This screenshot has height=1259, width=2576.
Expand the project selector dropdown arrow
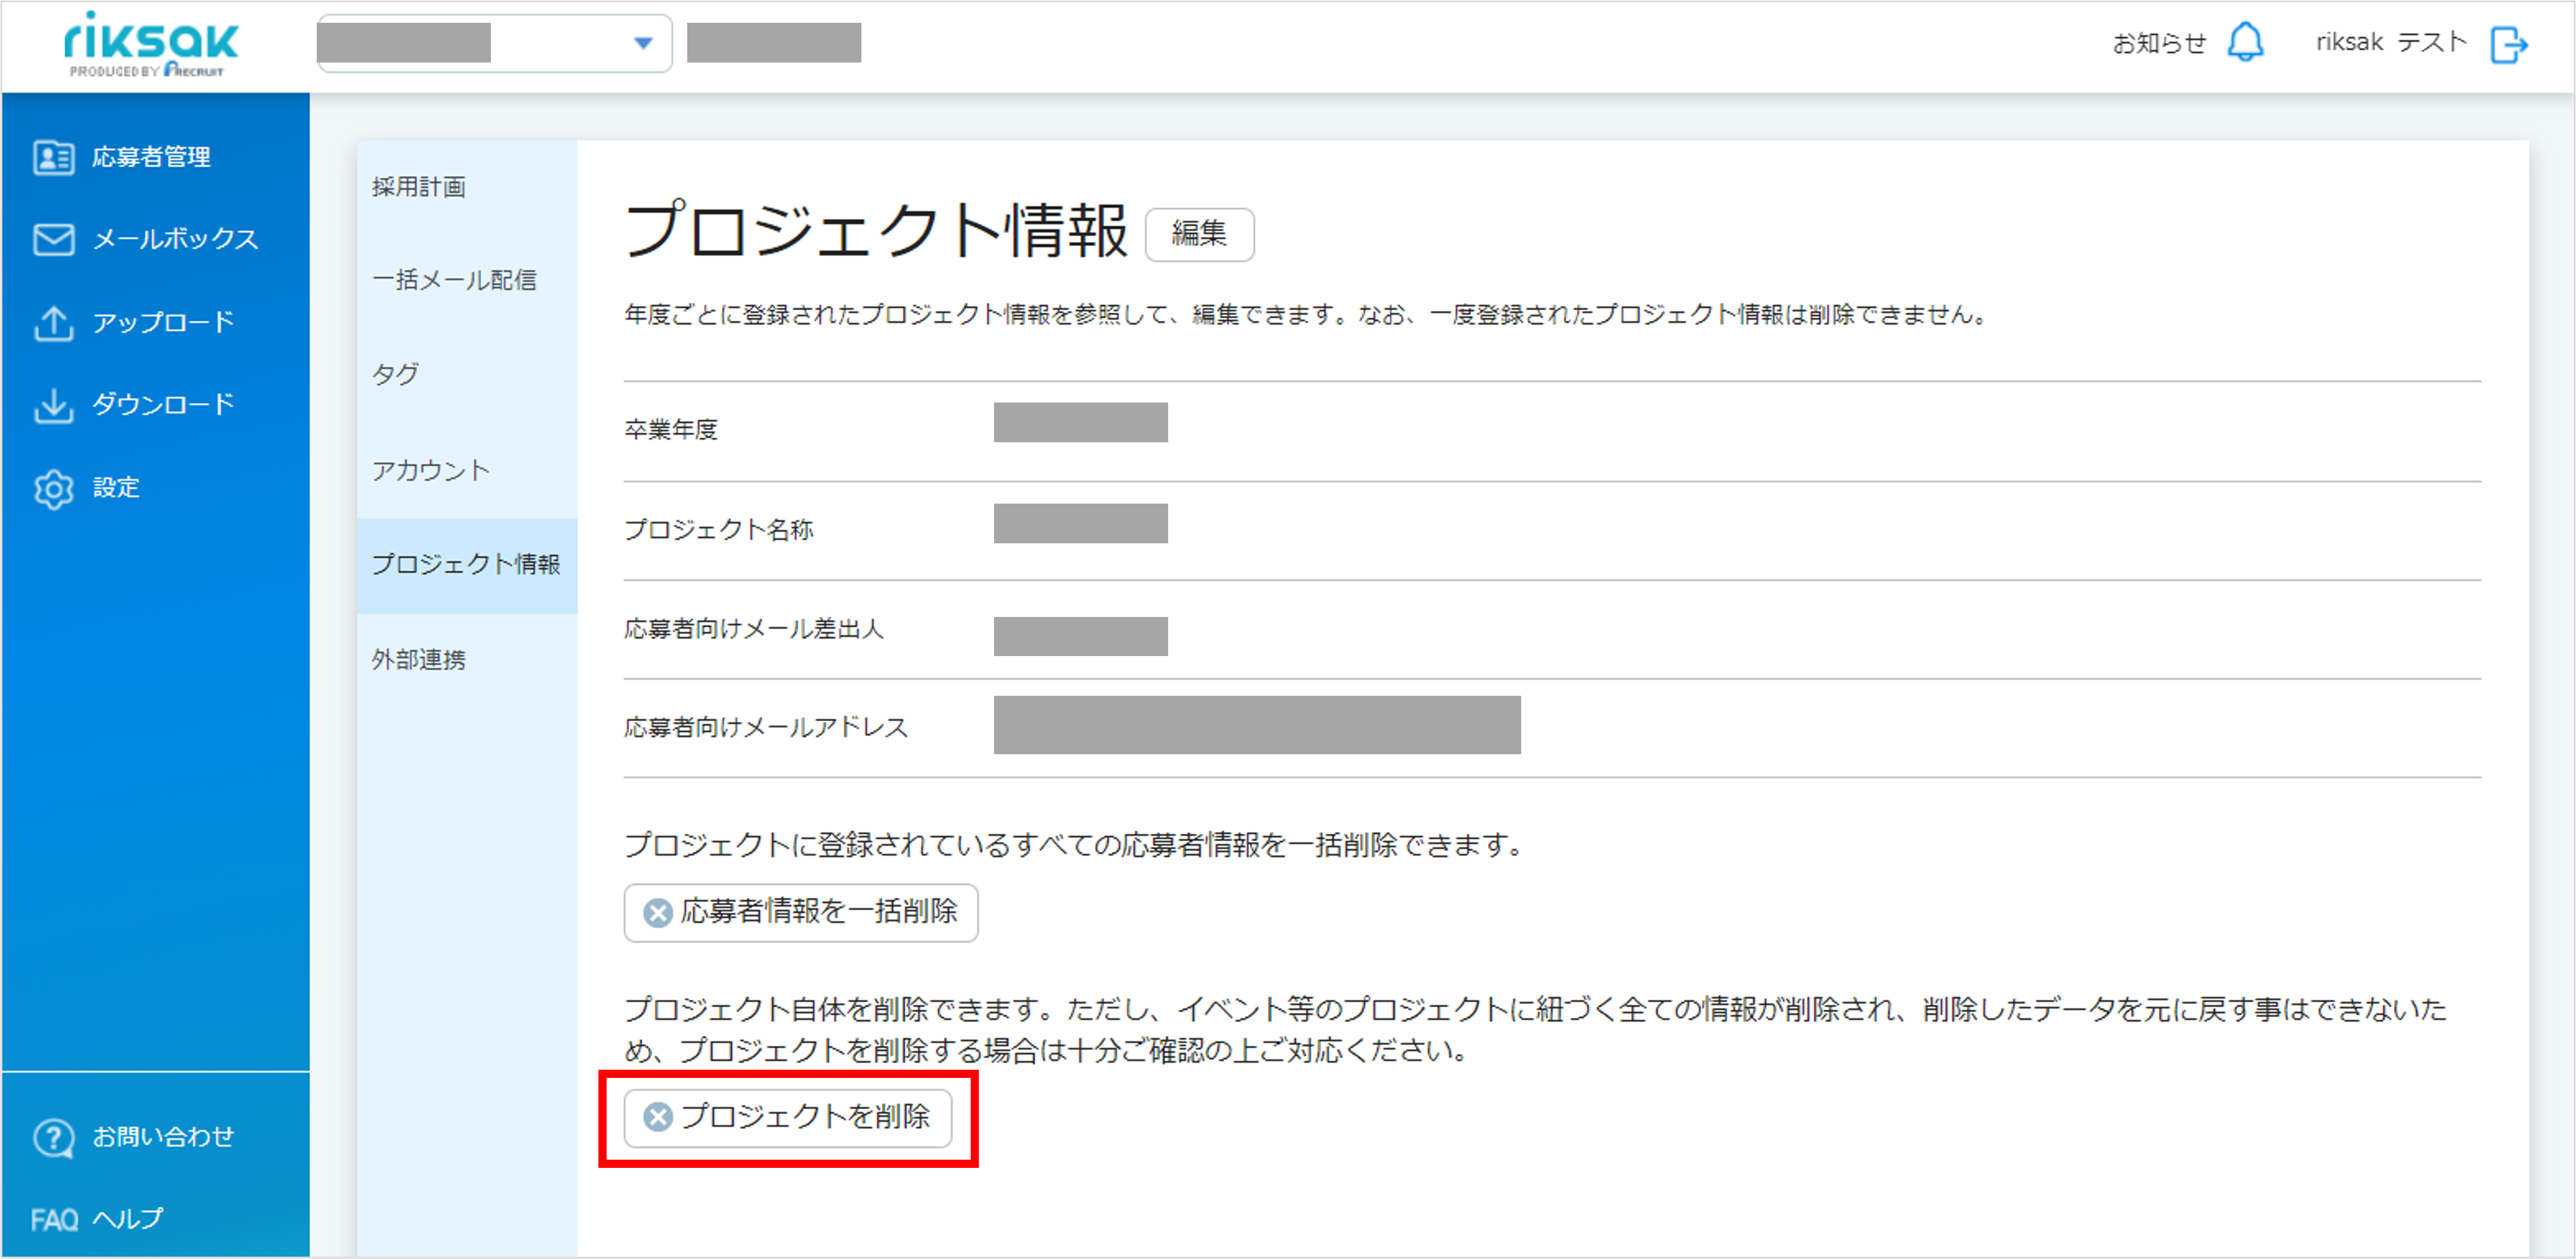click(x=643, y=43)
